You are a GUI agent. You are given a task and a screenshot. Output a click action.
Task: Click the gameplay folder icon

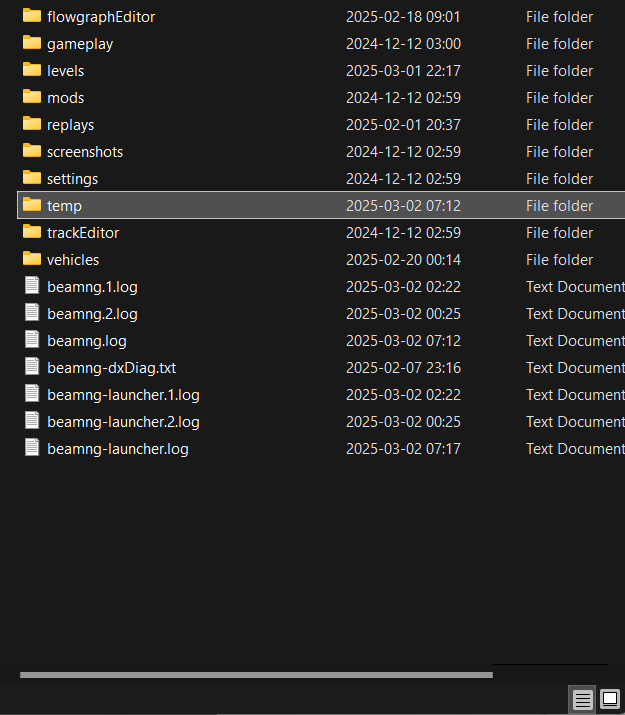pyautogui.click(x=32, y=43)
